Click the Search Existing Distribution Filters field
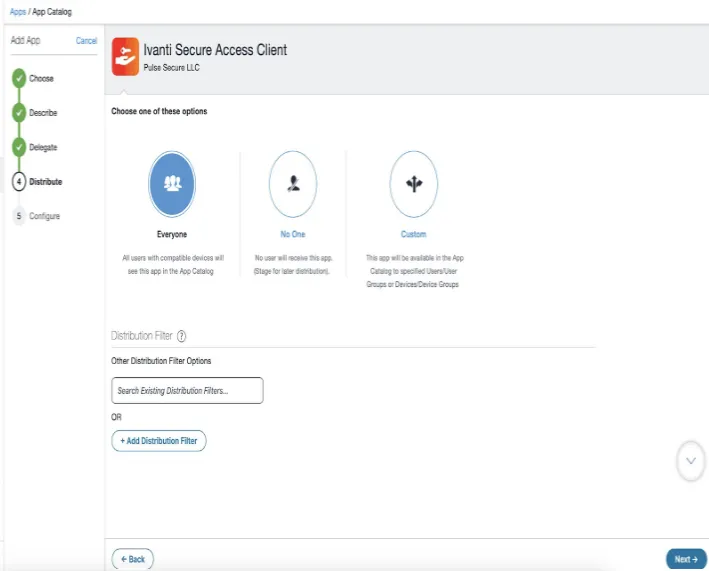This screenshot has height=571, width=709. (x=187, y=391)
